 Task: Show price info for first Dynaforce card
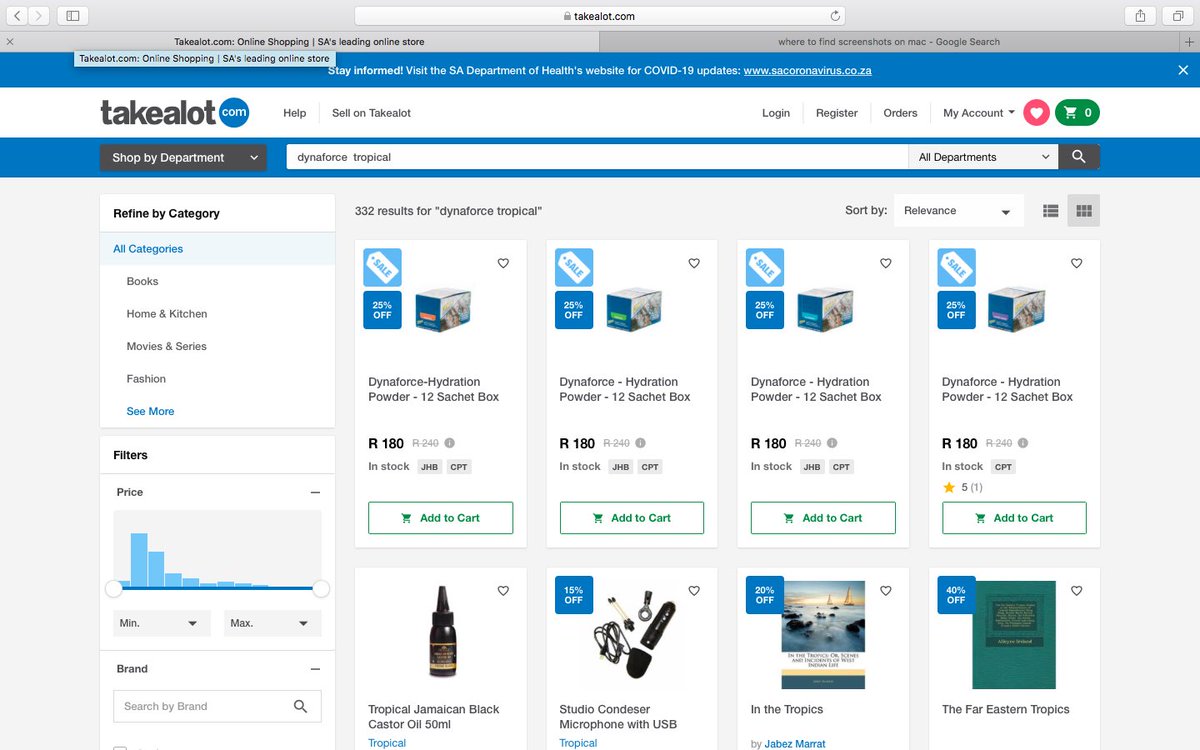[x=449, y=443]
